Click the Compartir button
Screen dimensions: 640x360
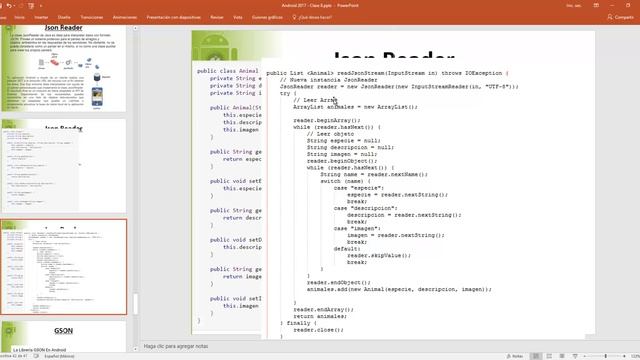point(620,17)
